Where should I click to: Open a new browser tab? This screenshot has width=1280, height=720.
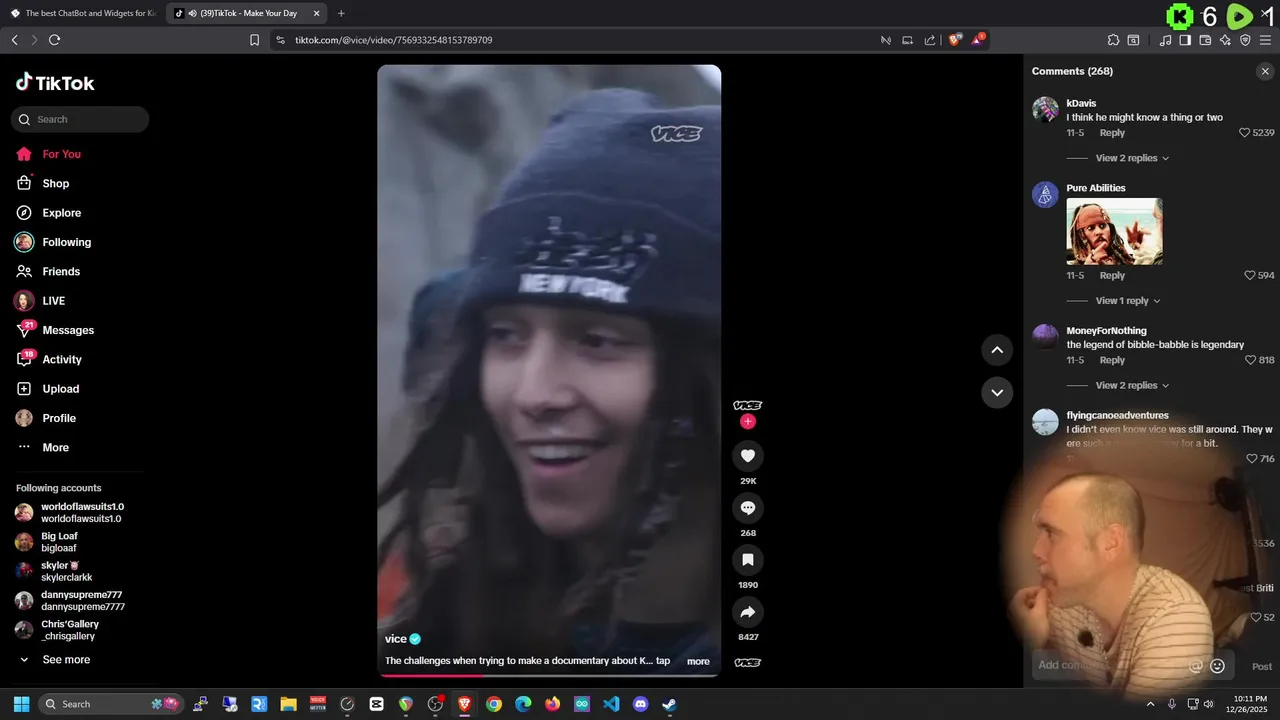point(341,13)
